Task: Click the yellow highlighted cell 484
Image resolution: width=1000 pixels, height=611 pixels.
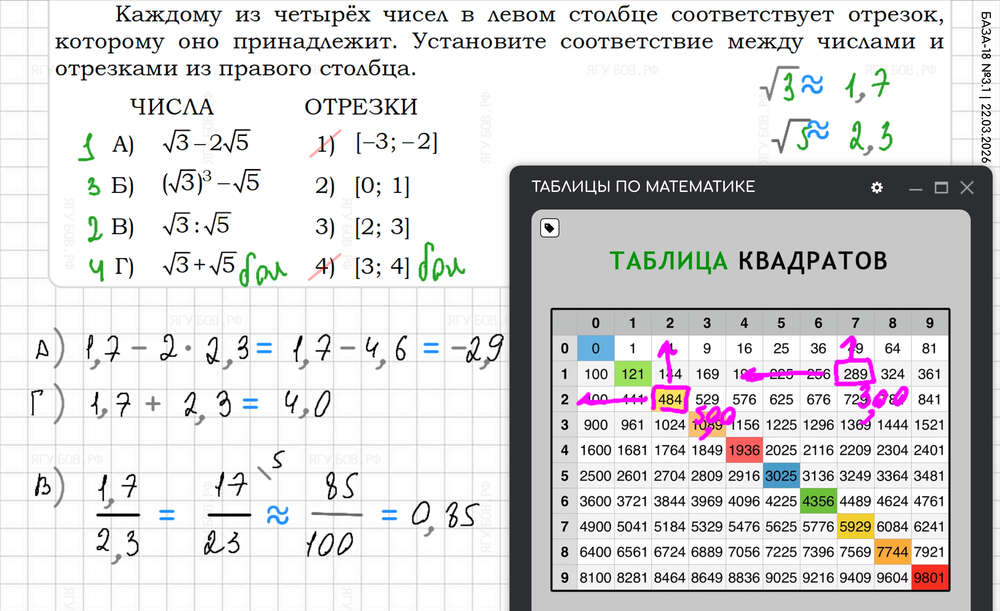Action: (x=668, y=399)
